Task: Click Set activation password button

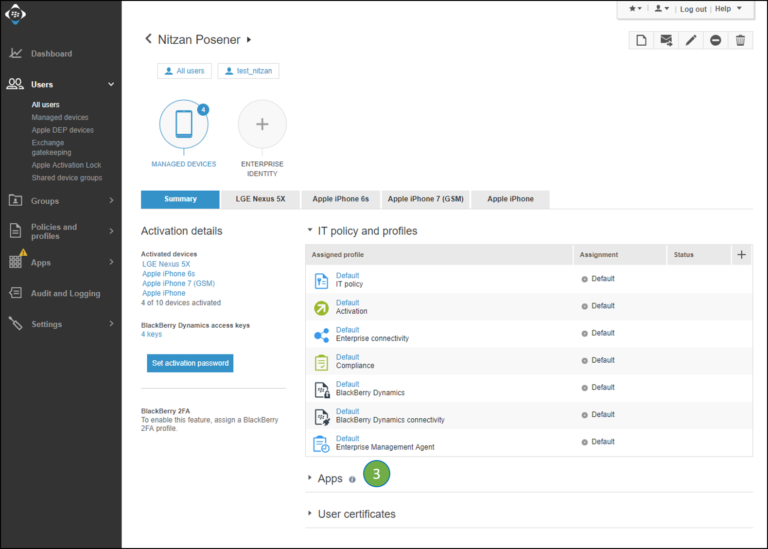Action: point(189,363)
